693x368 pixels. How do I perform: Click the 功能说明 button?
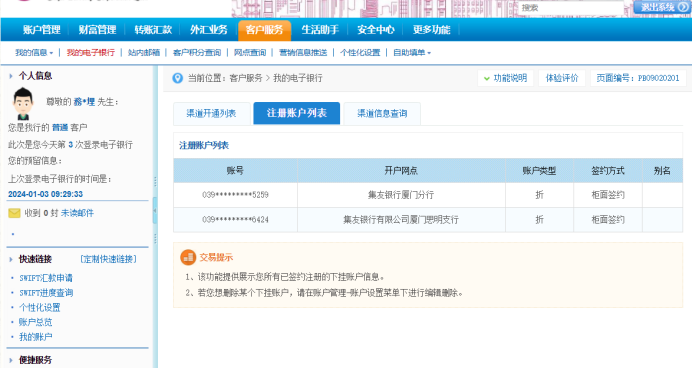(505, 78)
